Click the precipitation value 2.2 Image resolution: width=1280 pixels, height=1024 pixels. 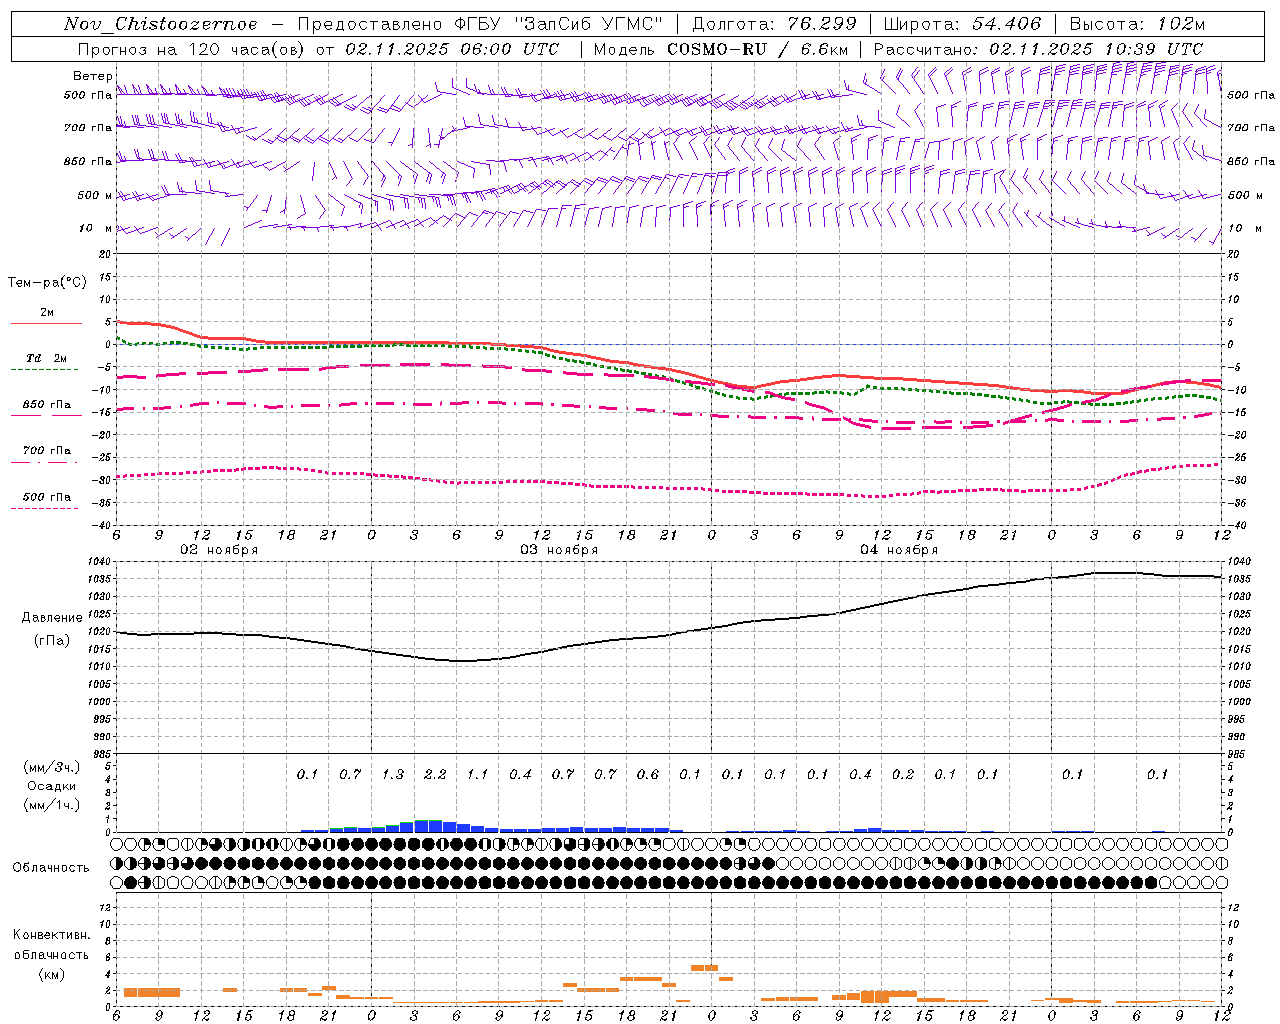point(435,774)
